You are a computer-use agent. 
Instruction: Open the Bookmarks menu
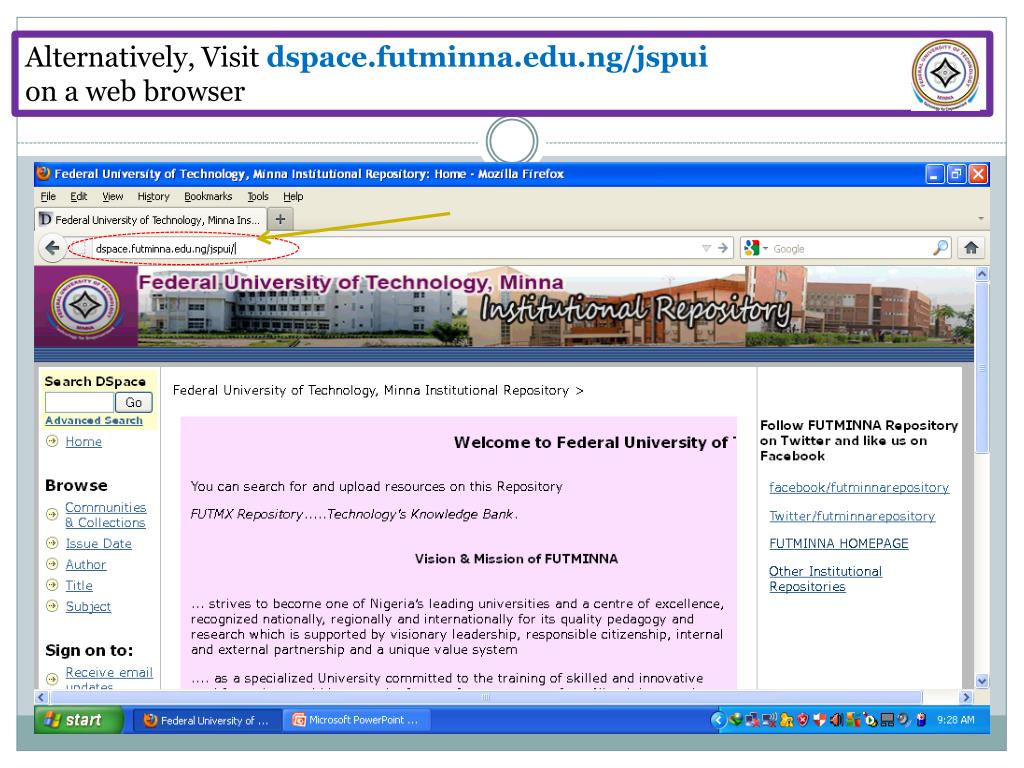click(208, 197)
